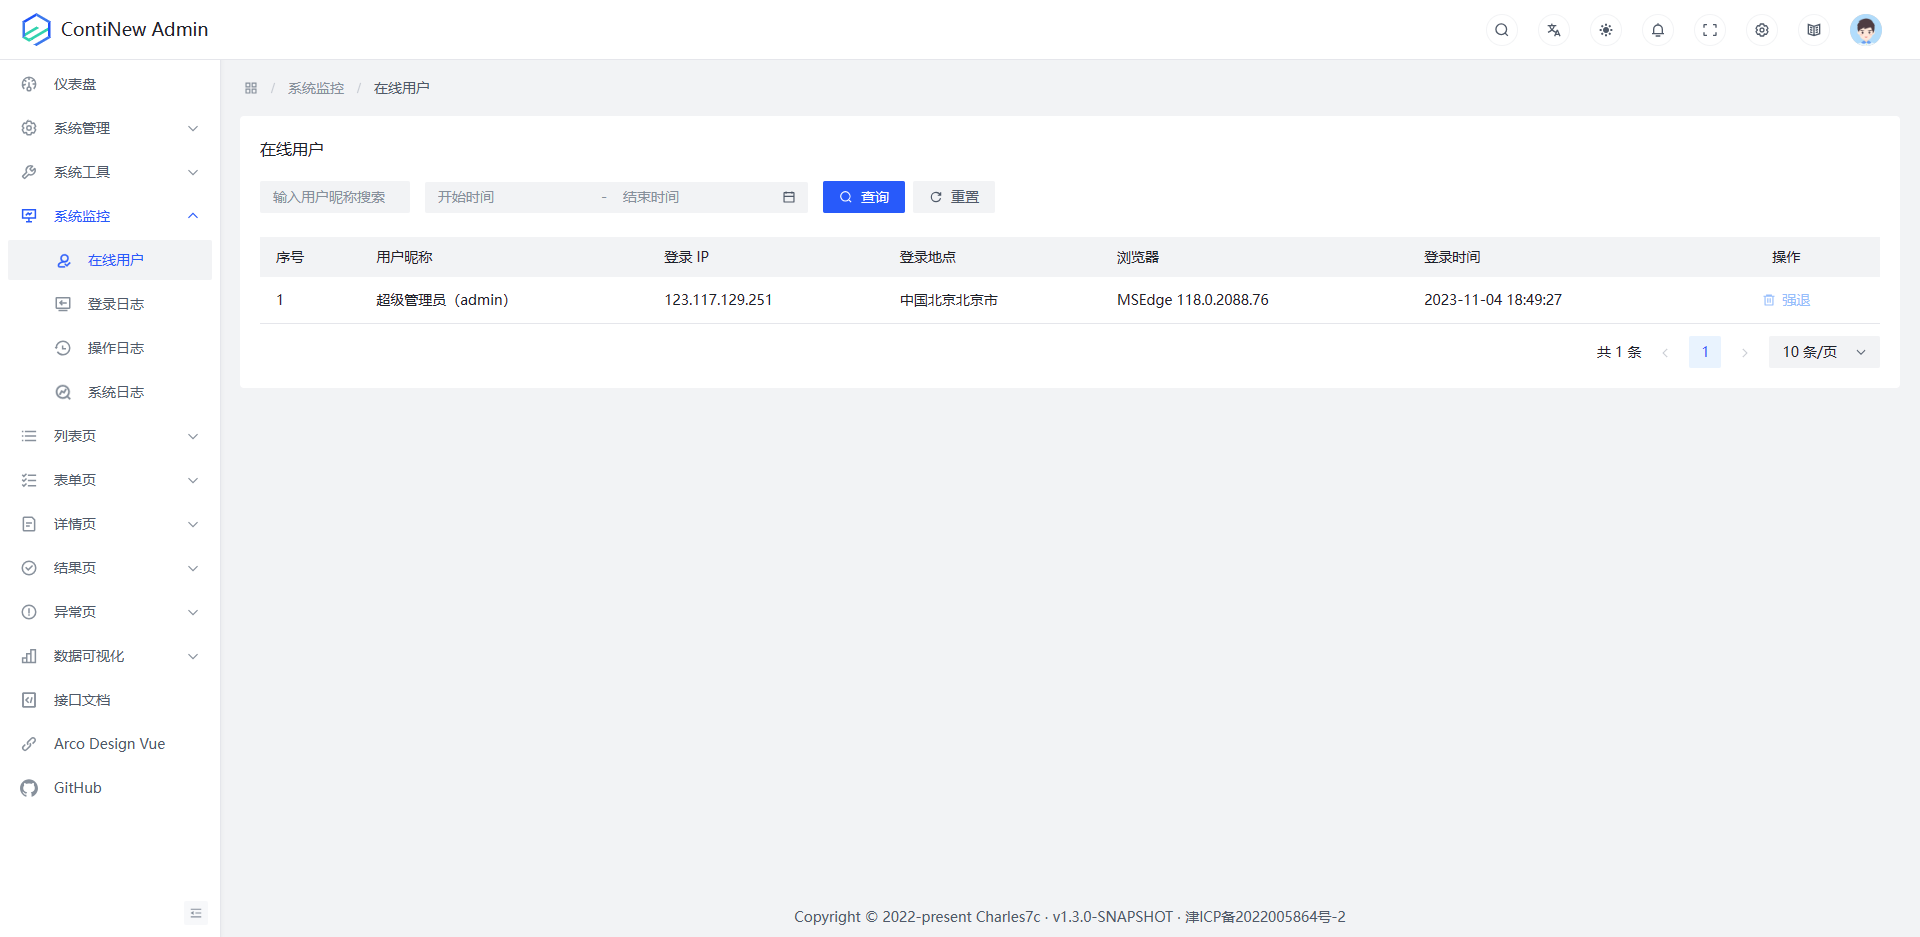Collapse the sidebar using the bottom-left toggle
This screenshot has height=937, width=1920.
[x=196, y=913]
